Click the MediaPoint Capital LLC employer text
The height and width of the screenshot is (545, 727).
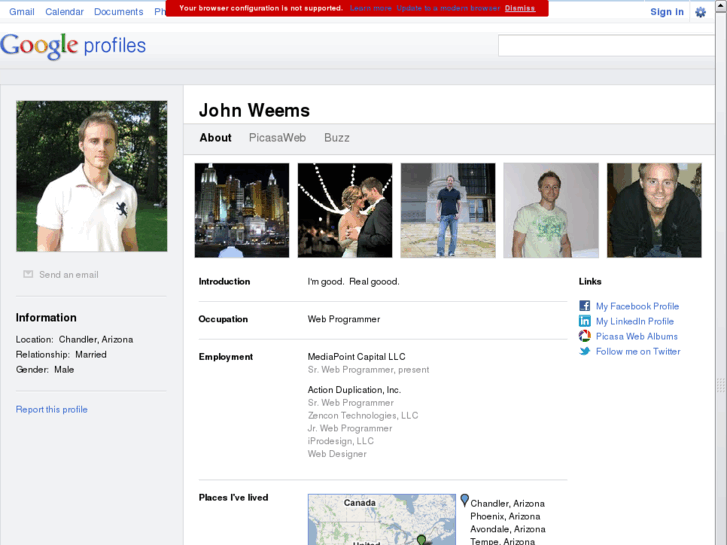(356, 357)
